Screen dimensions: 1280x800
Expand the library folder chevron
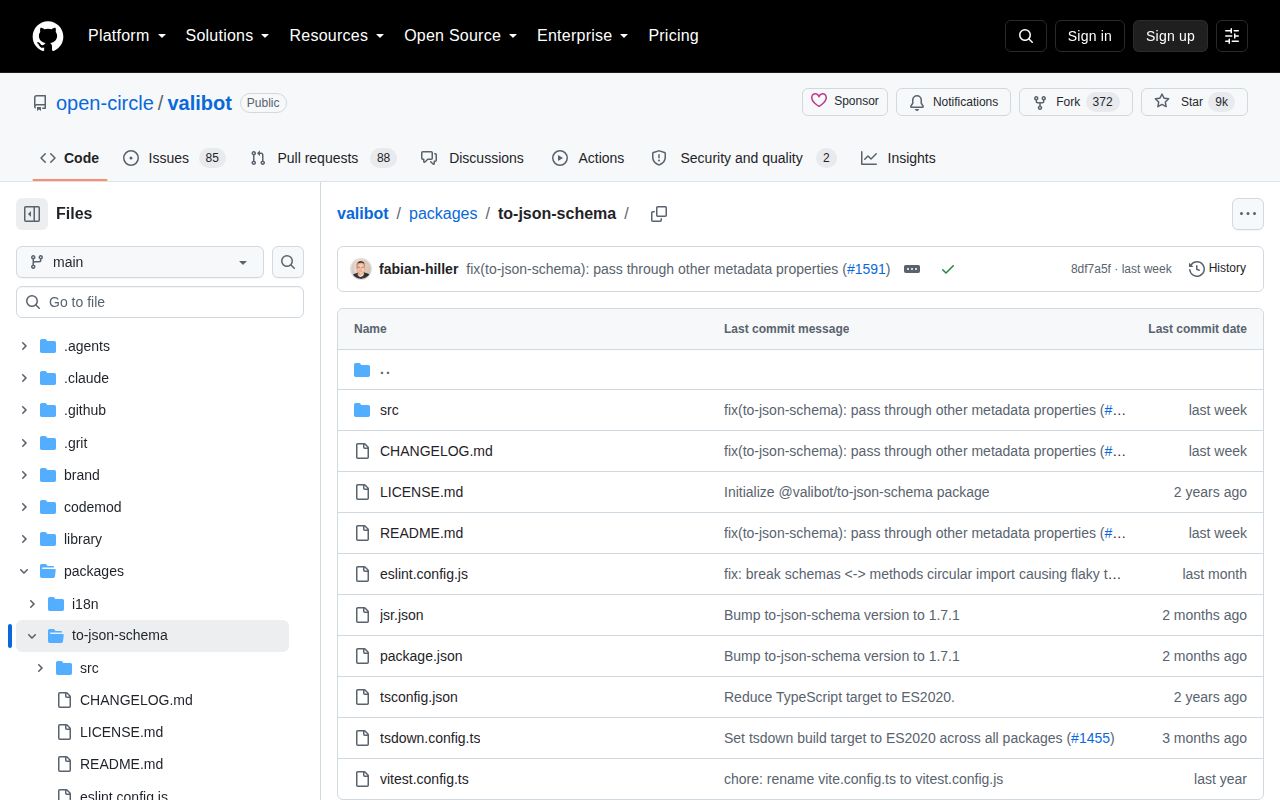(x=24, y=539)
